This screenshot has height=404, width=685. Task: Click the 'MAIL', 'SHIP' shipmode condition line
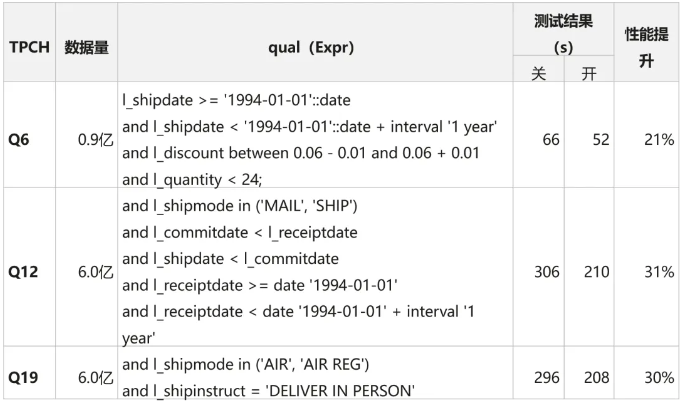coord(240,206)
